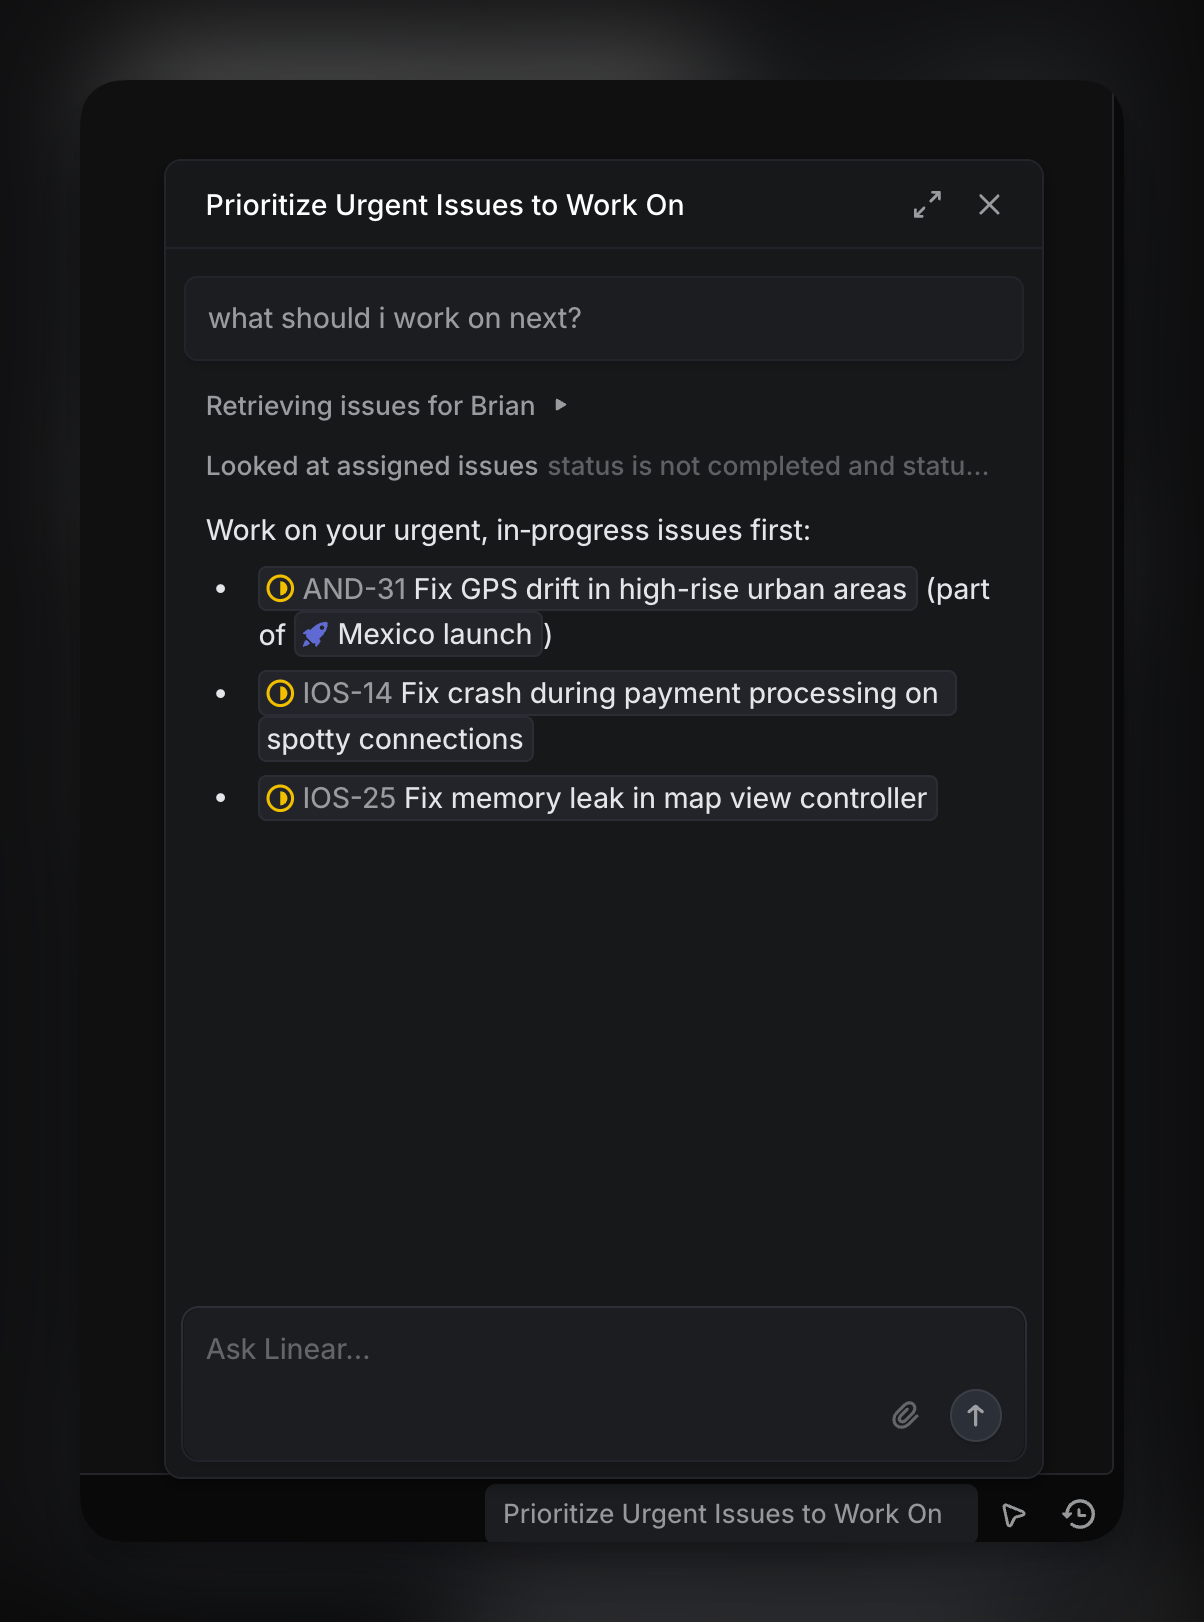Open chat history with the clock icon
This screenshot has width=1204, height=1622.
pyautogui.click(x=1079, y=1514)
